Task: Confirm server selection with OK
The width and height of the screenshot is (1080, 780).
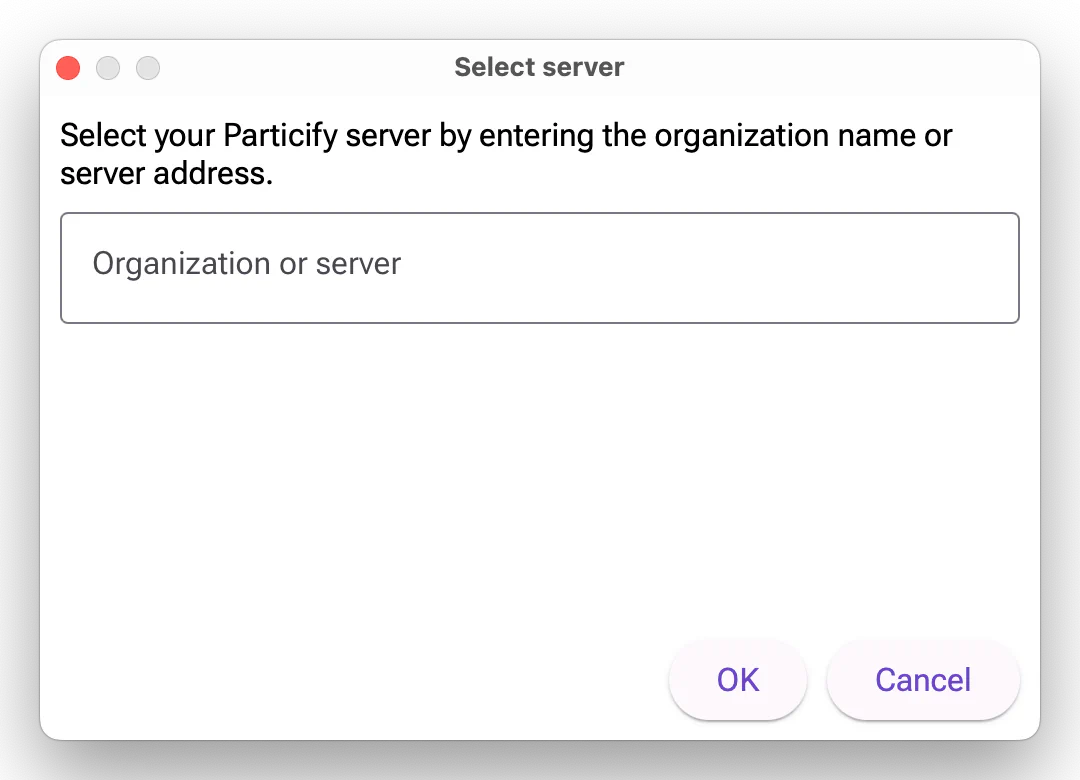Action: 738,680
